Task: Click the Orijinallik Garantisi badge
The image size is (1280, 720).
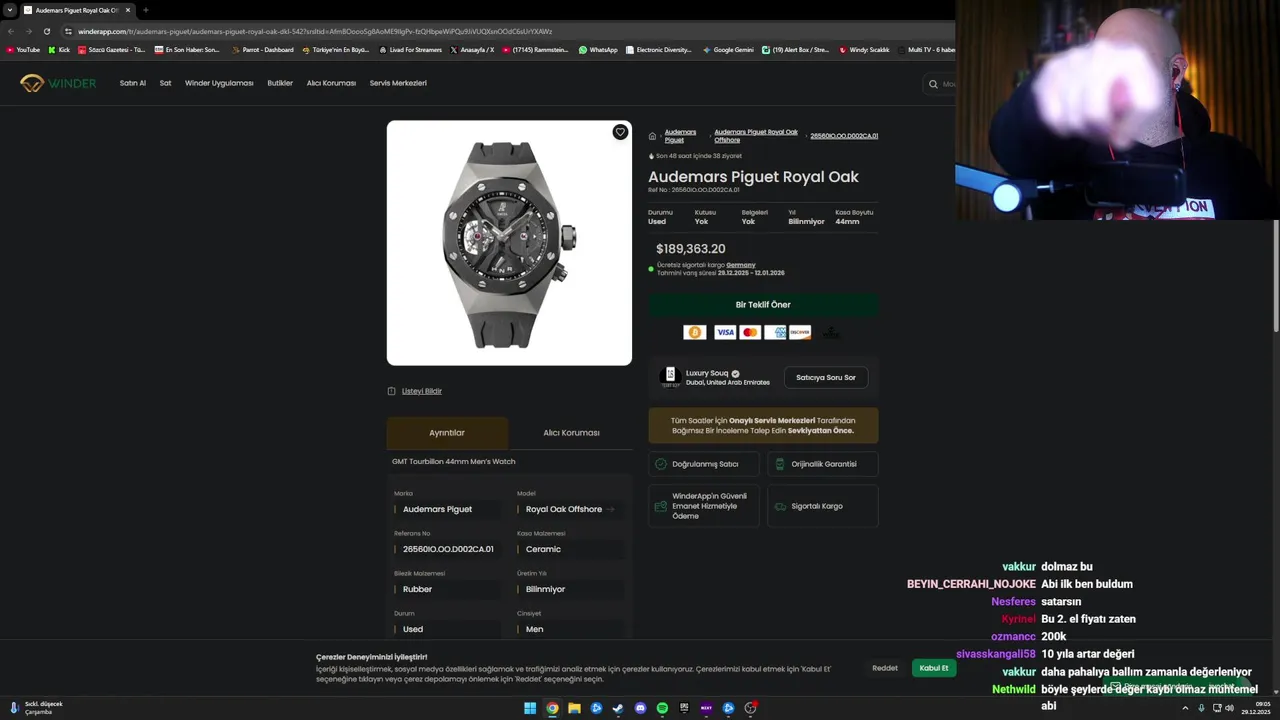Action: click(x=822, y=464)
